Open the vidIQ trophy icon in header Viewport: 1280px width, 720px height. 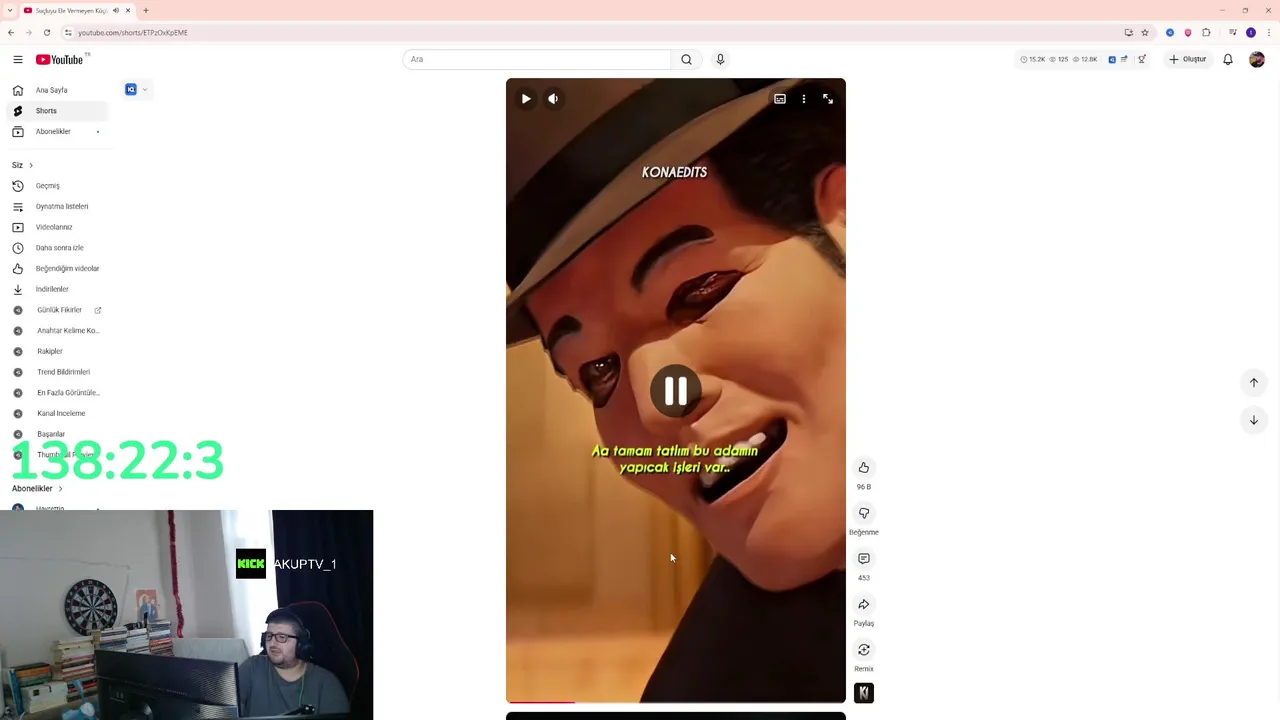click(1142, 59)
